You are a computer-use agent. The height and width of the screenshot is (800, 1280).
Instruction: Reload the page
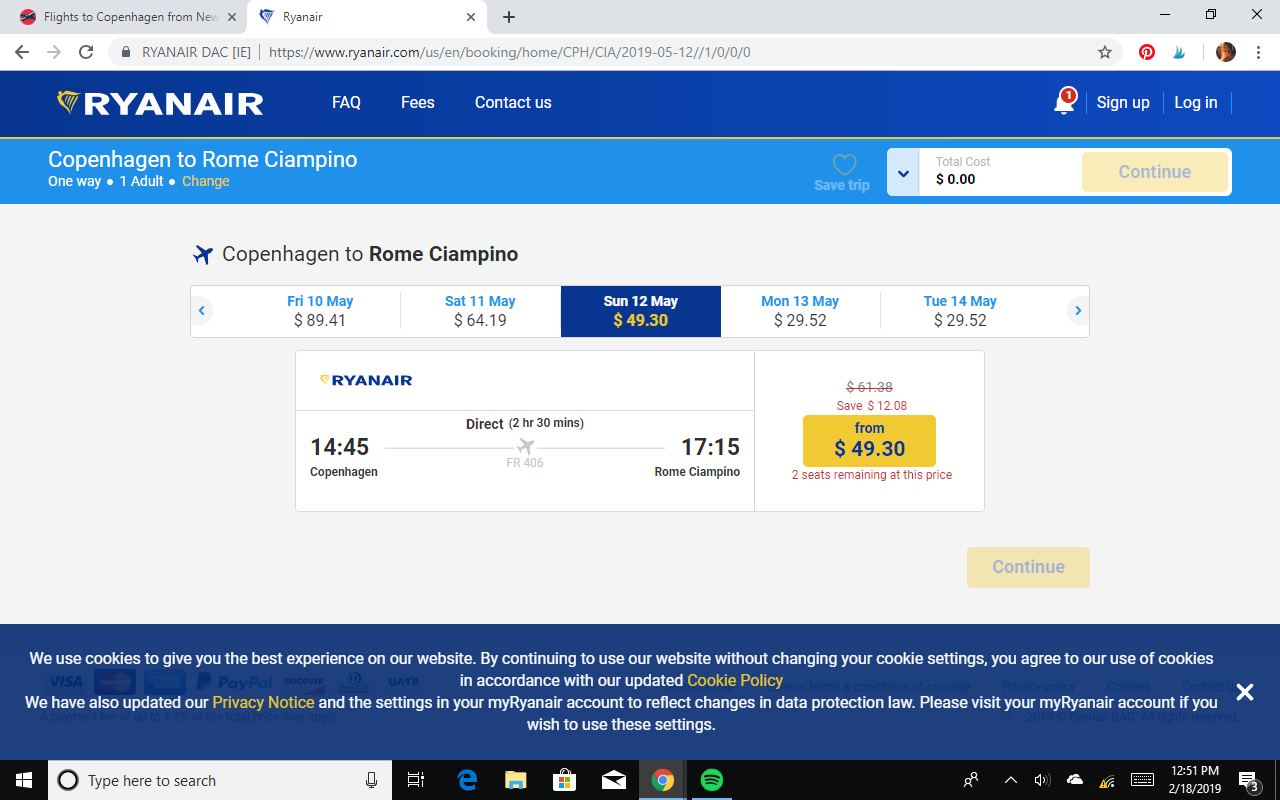(x=86, y=52)
